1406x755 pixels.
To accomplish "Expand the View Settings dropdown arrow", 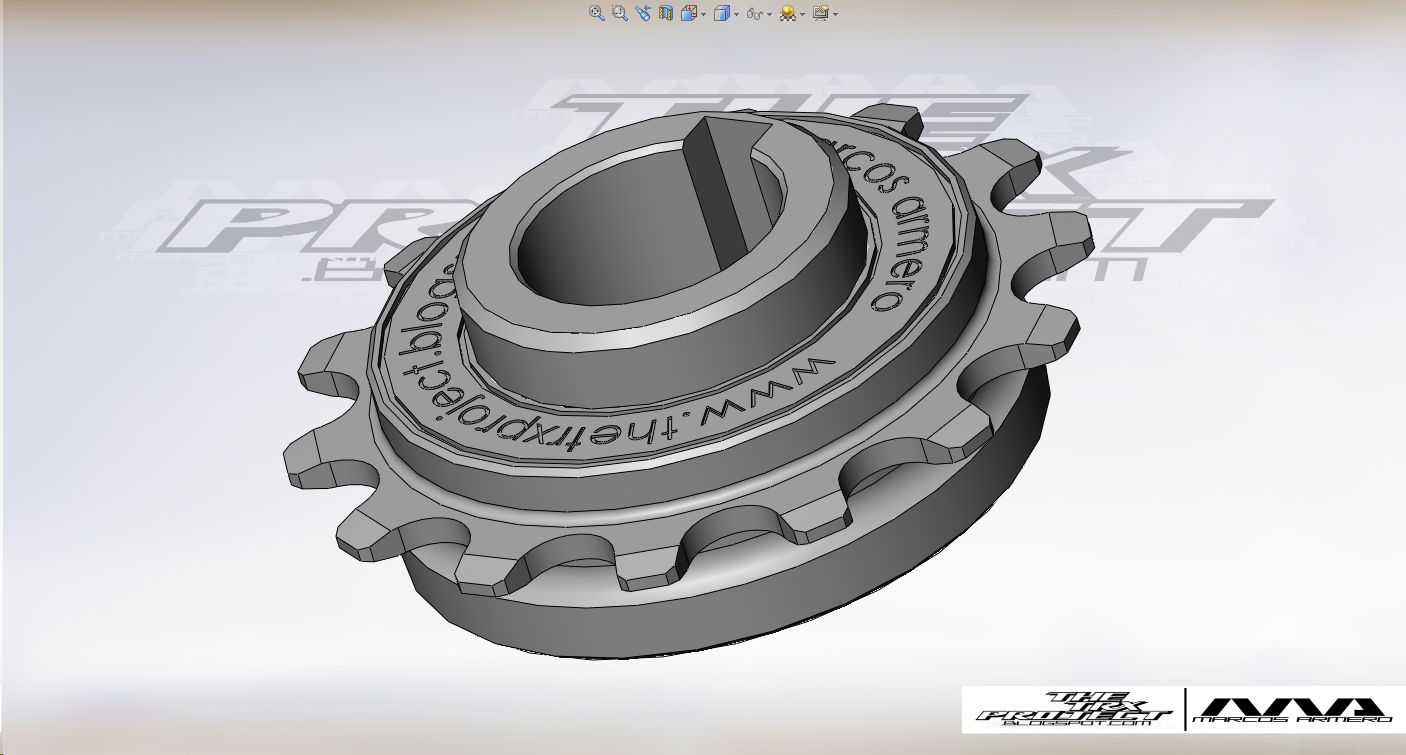I will click(x=835, y=14).
